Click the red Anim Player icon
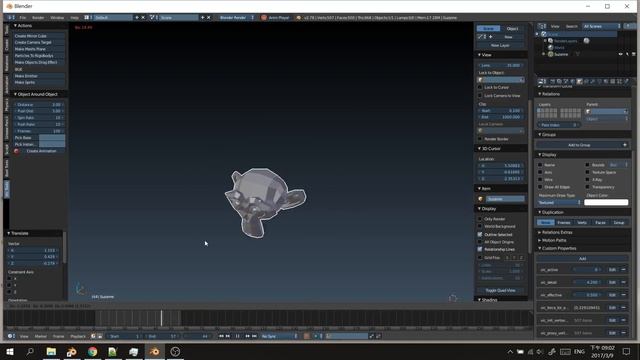This screenshot has width=640, height=360. click(264, 18)
